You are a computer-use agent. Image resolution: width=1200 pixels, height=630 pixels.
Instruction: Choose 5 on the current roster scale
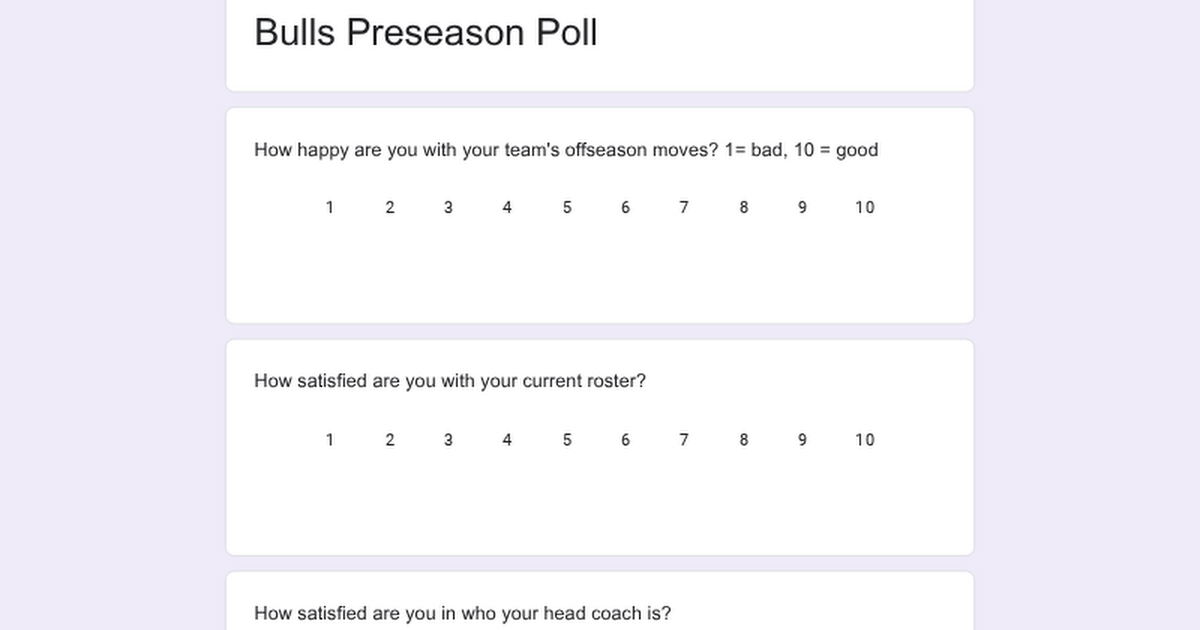coord(567,440)
